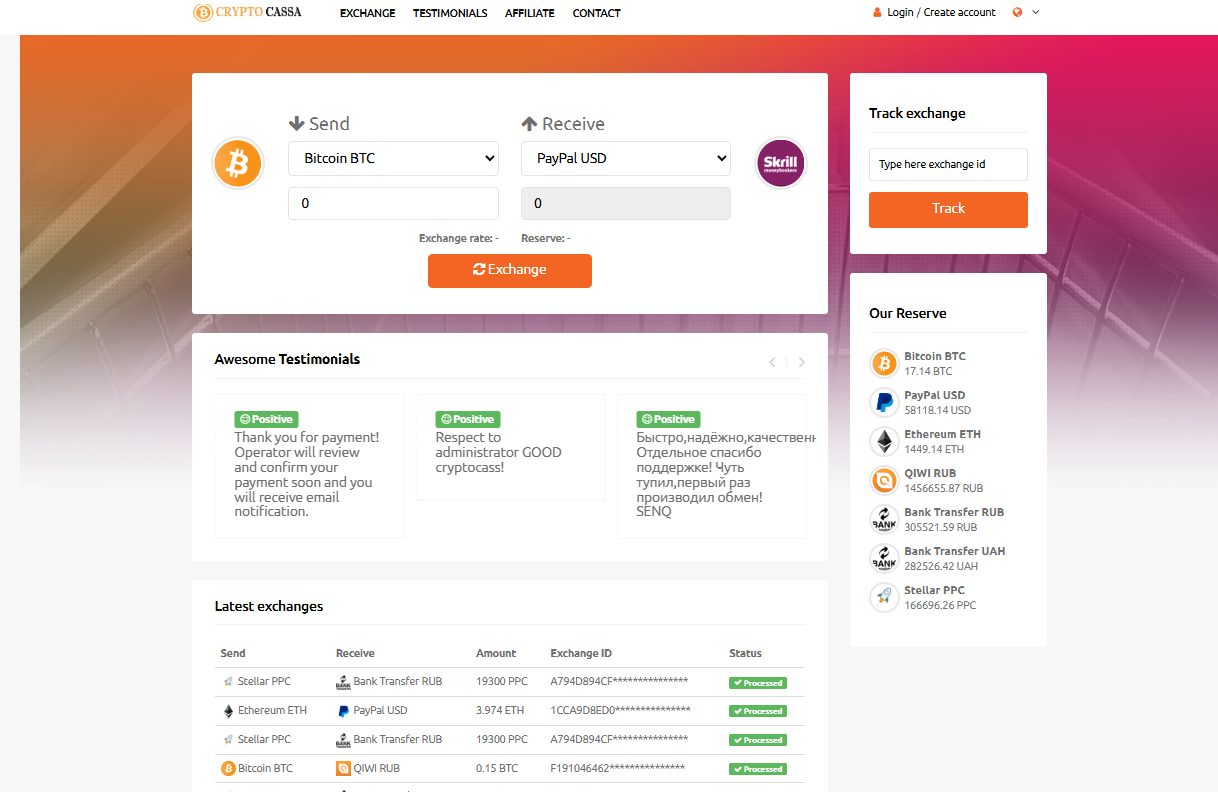Click the Bank Transfer RUB reserve icon
Screen dimensions: 1218x792
884,519
